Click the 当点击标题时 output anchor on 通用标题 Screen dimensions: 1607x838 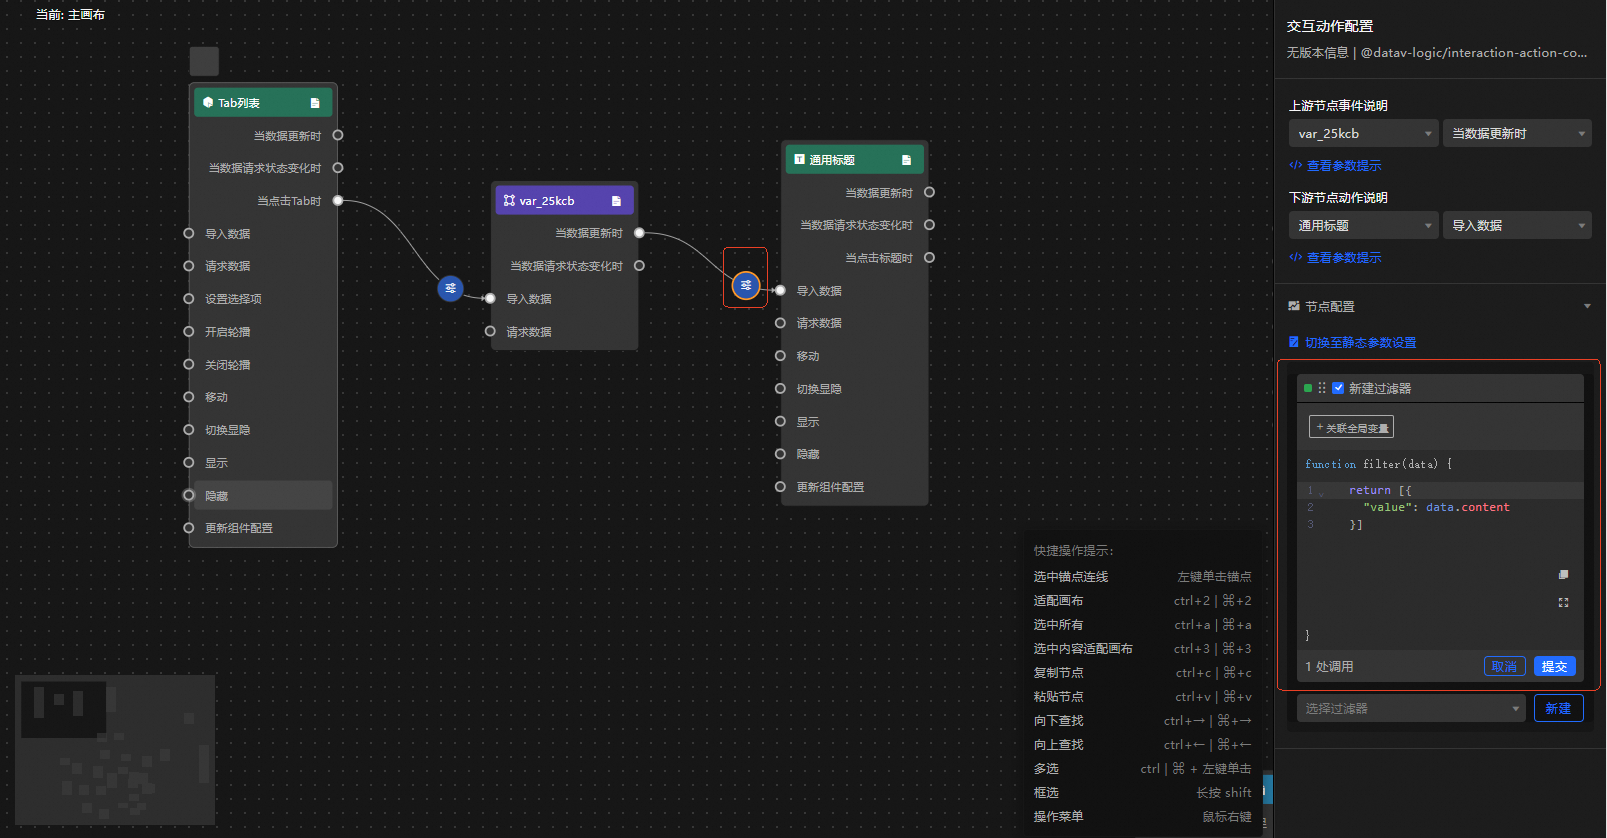[929, 257]
